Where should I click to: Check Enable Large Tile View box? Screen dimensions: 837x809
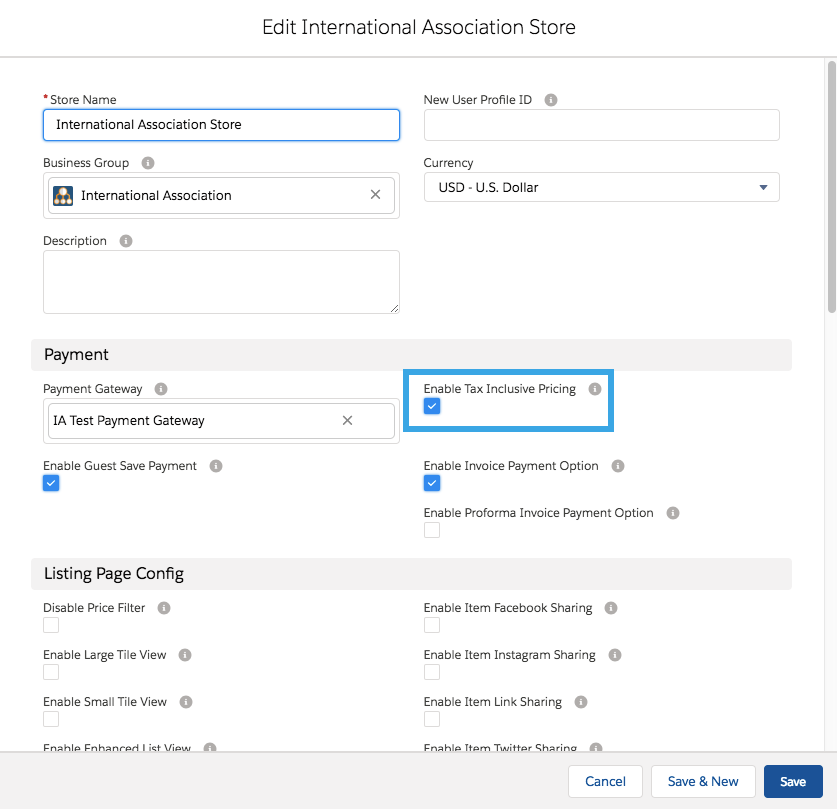pyautogui.click(x=51, y=672)
